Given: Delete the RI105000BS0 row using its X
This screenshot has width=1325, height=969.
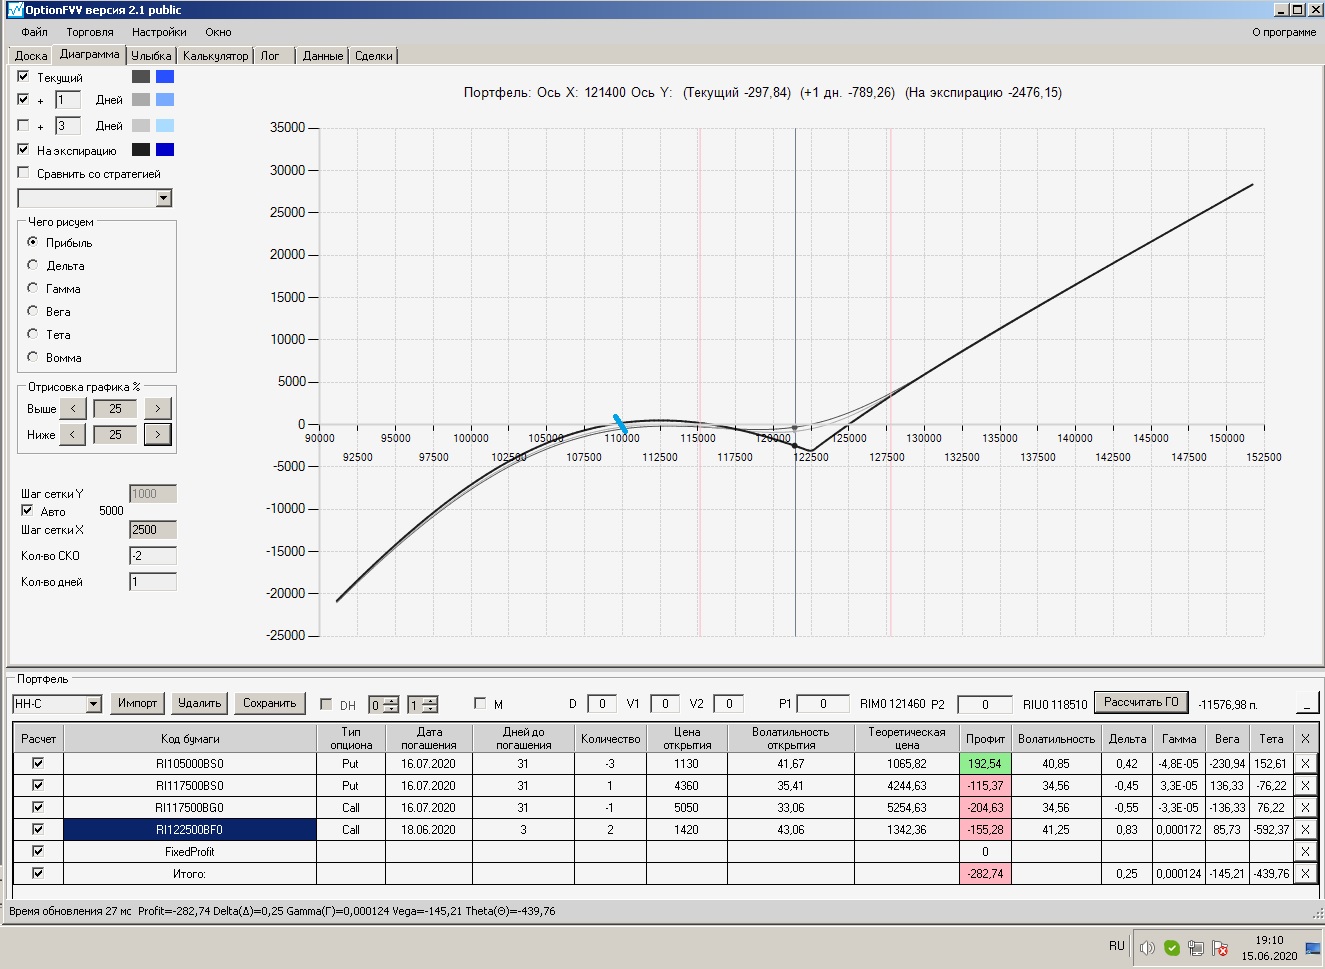Looking at the screenshot, I should (x=1304, y=763).
